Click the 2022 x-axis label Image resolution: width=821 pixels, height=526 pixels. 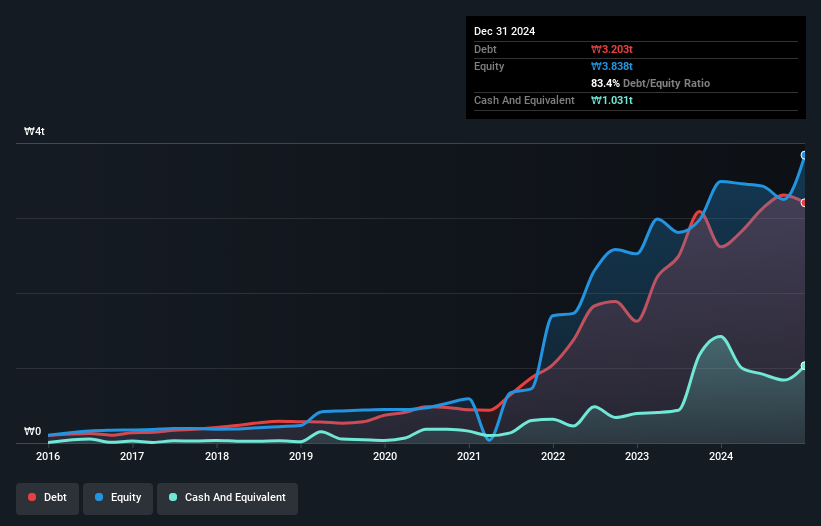(553, 456)
